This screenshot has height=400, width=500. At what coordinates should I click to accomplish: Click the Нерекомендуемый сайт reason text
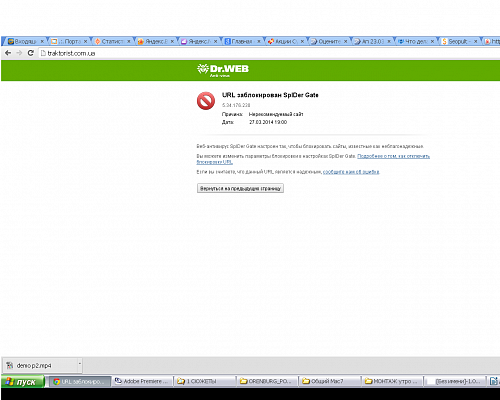[276, 114]
